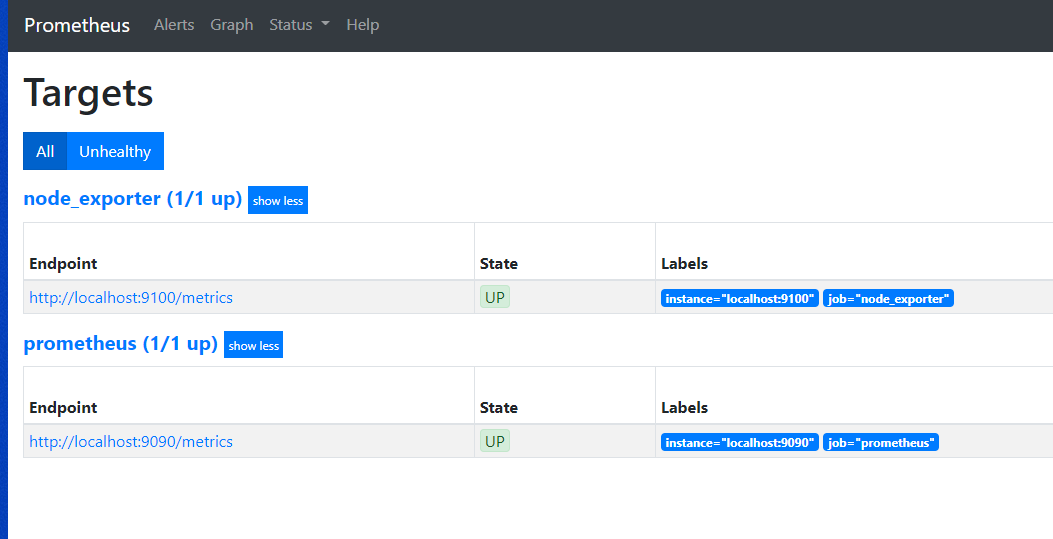
Task: Open the Prometheus home brand link
Action: pos(77,25)
